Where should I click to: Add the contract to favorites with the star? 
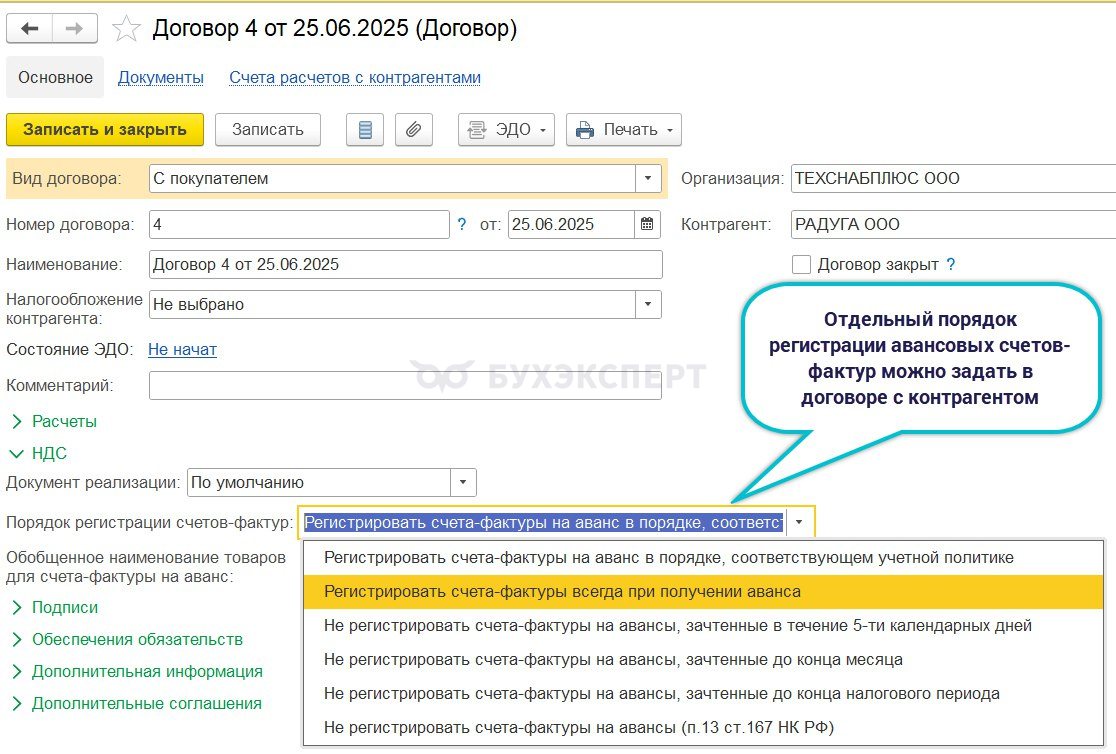click(126, 28)
